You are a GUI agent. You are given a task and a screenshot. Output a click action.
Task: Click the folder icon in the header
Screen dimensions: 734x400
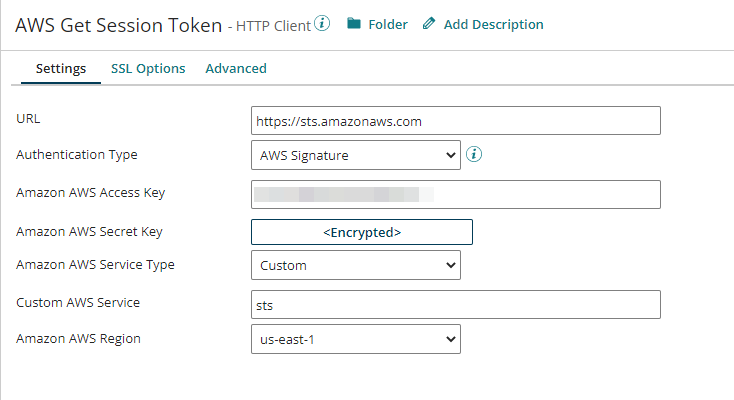(354, 24)
